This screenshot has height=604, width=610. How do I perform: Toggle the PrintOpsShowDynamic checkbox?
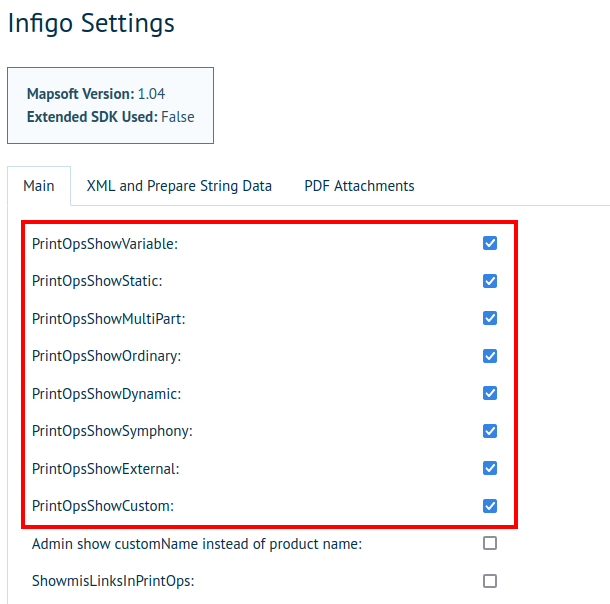(x=490, y=393)
